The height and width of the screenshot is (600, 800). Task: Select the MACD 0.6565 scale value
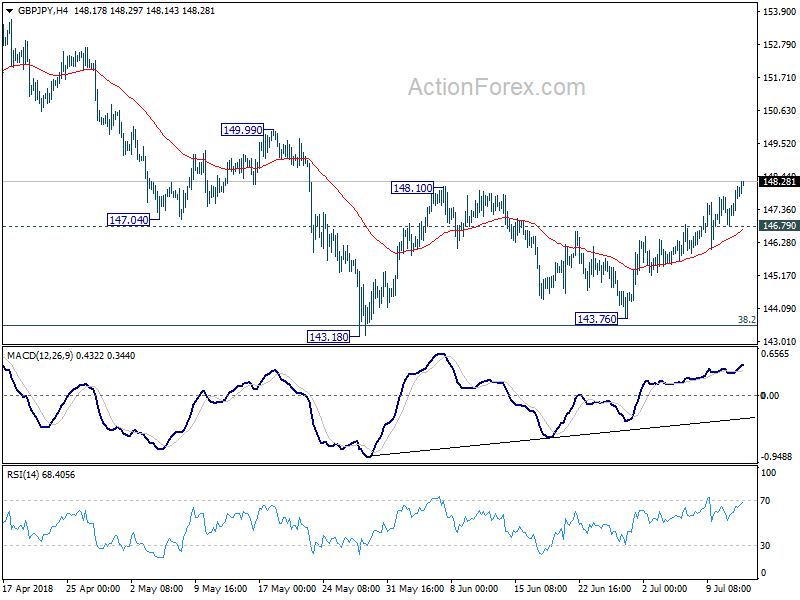774,354
